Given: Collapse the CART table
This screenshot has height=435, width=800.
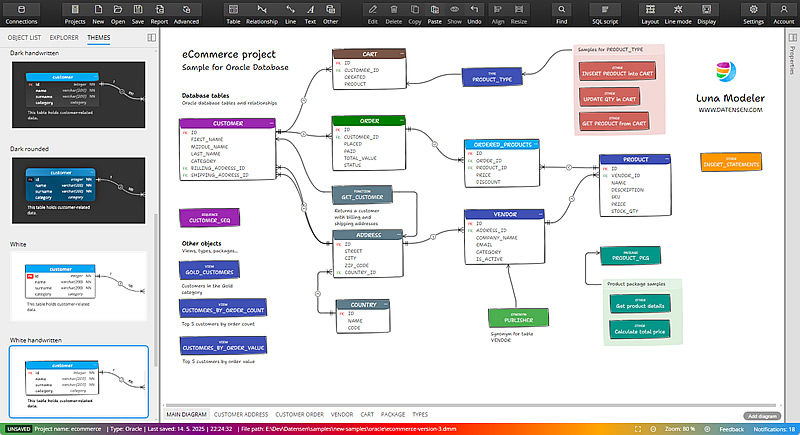Looking at the screenshot, I should coord(402,54).
